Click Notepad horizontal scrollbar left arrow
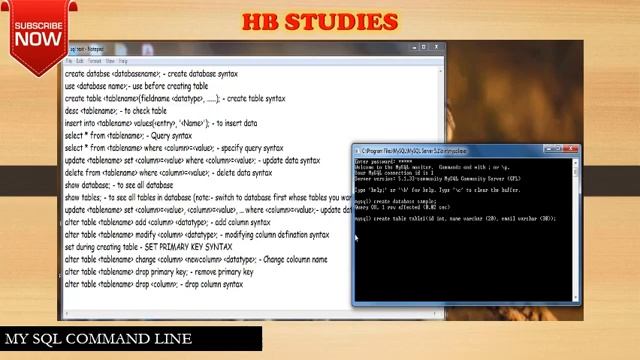 [x=67, y=313]
